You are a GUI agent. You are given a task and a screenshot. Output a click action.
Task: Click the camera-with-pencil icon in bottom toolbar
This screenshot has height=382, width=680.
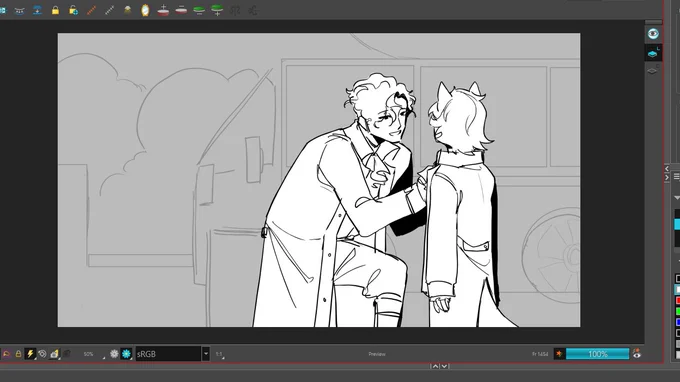click(x=54, y=354)
